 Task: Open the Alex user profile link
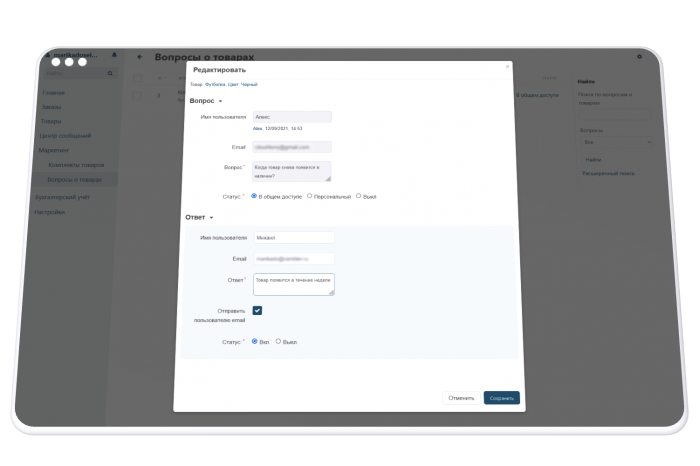257,129
